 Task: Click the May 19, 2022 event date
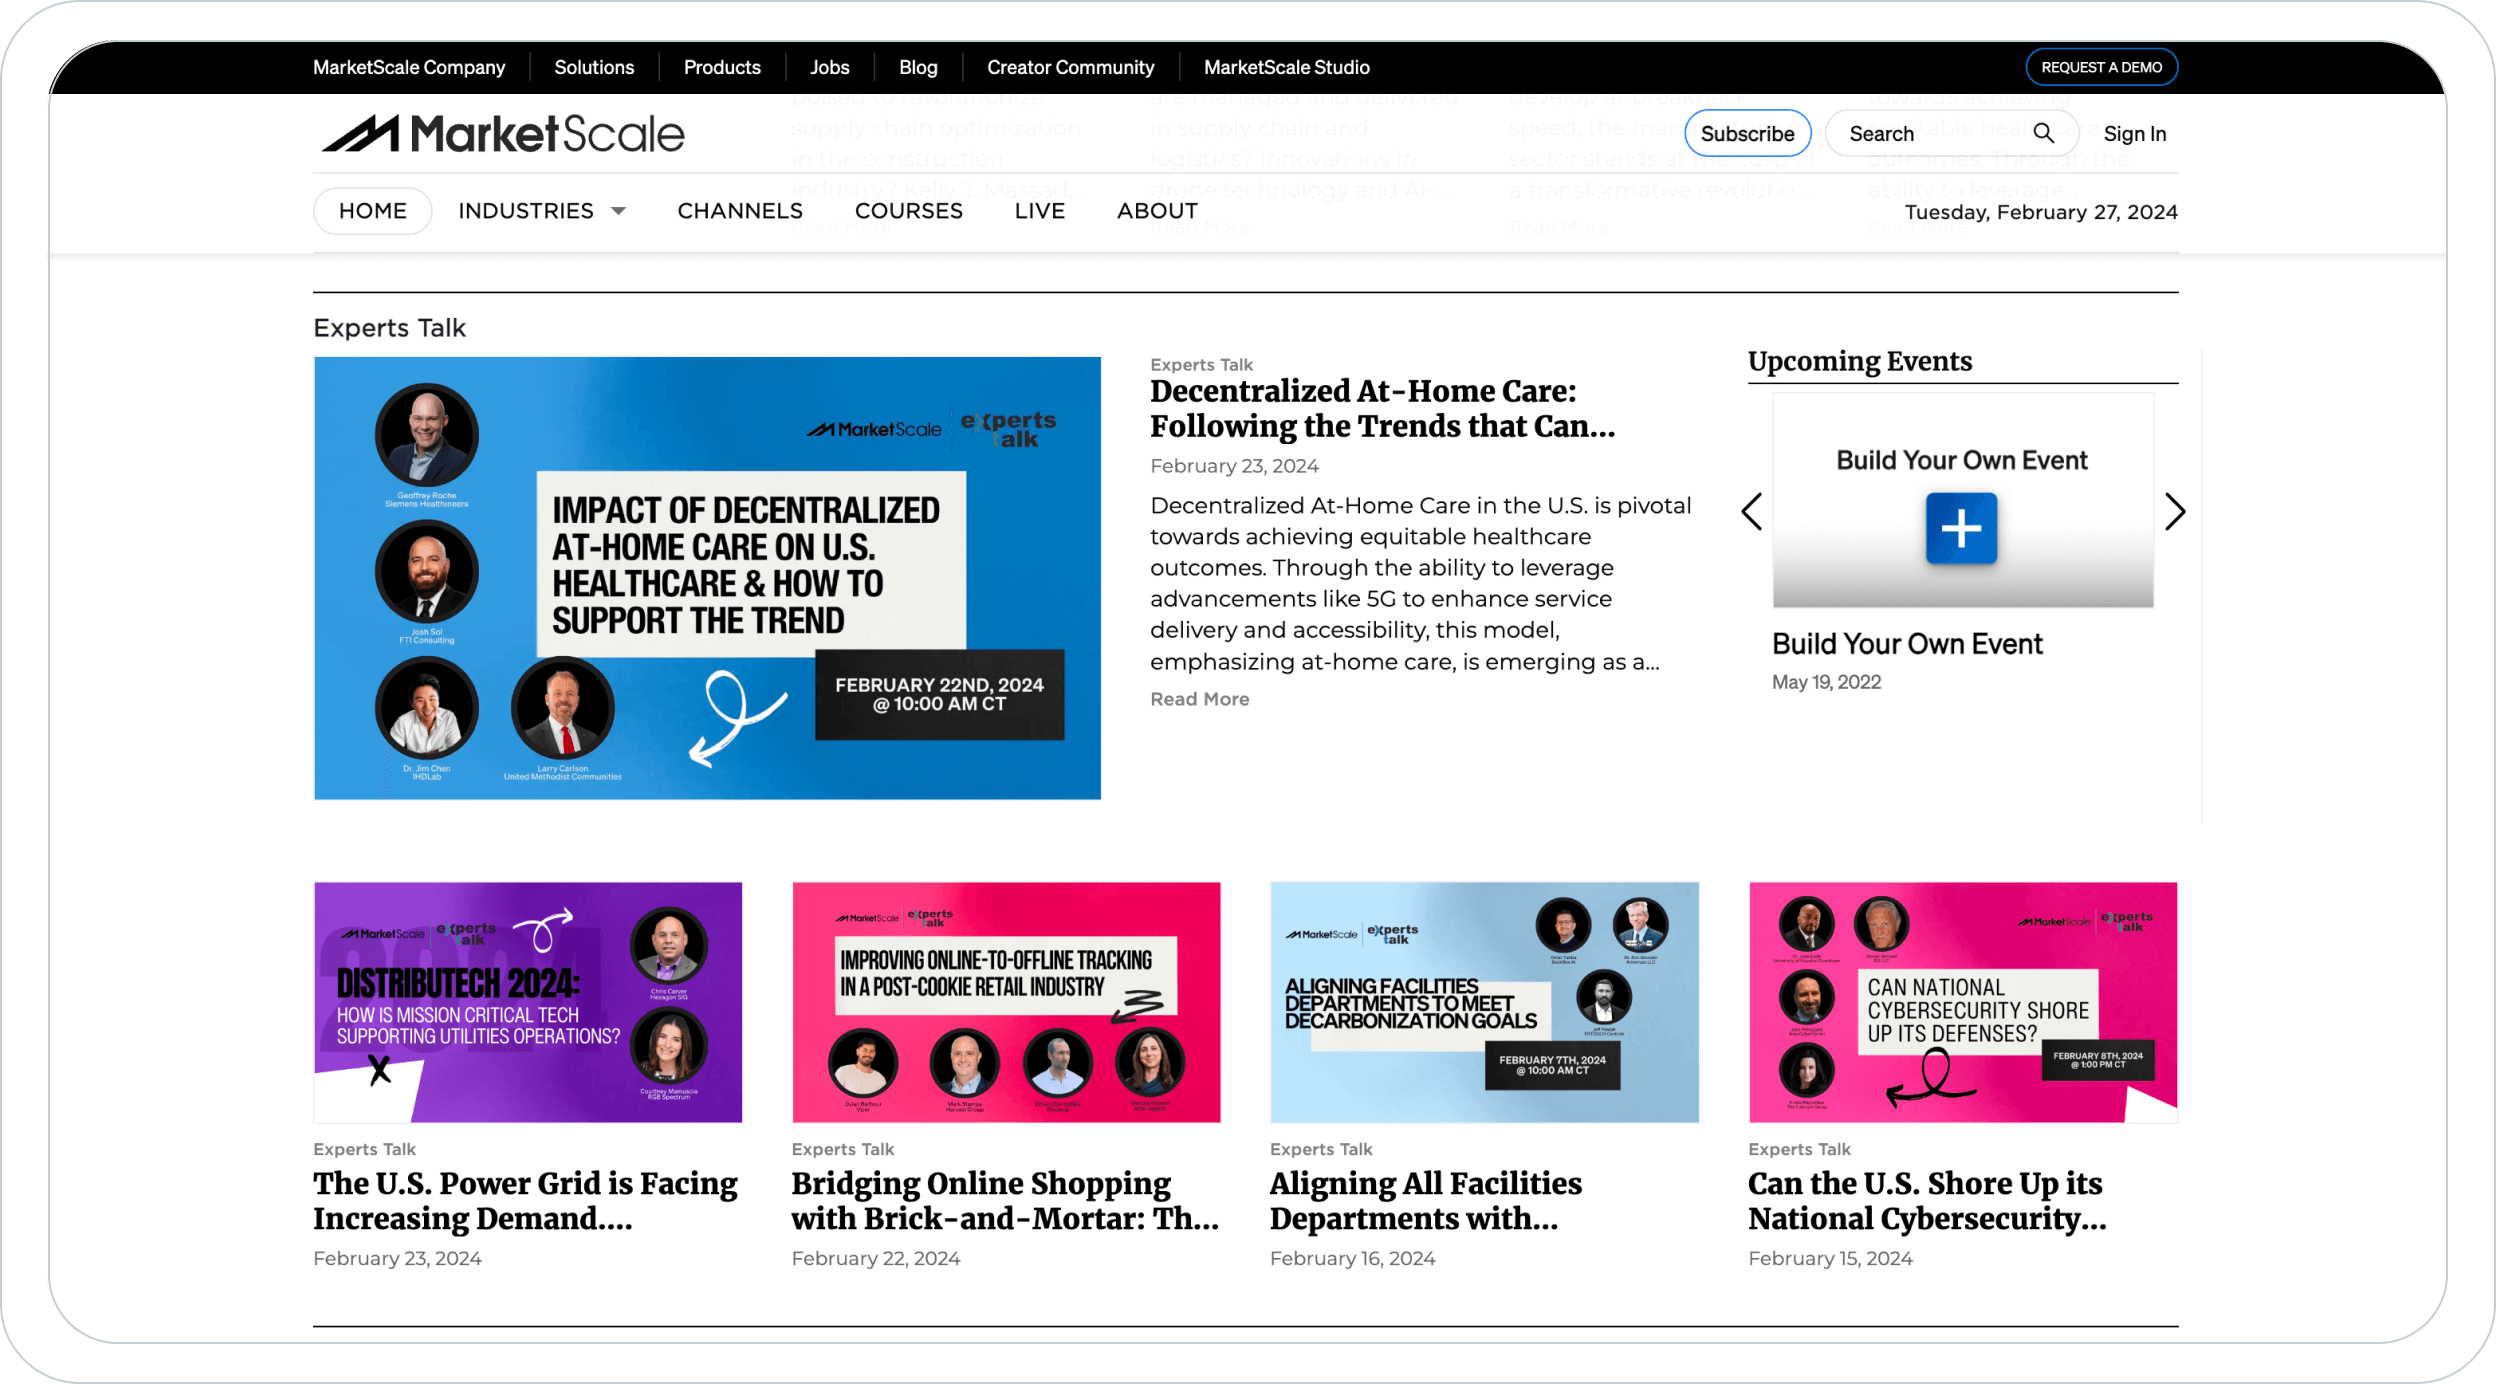[x=1826, y=682]
